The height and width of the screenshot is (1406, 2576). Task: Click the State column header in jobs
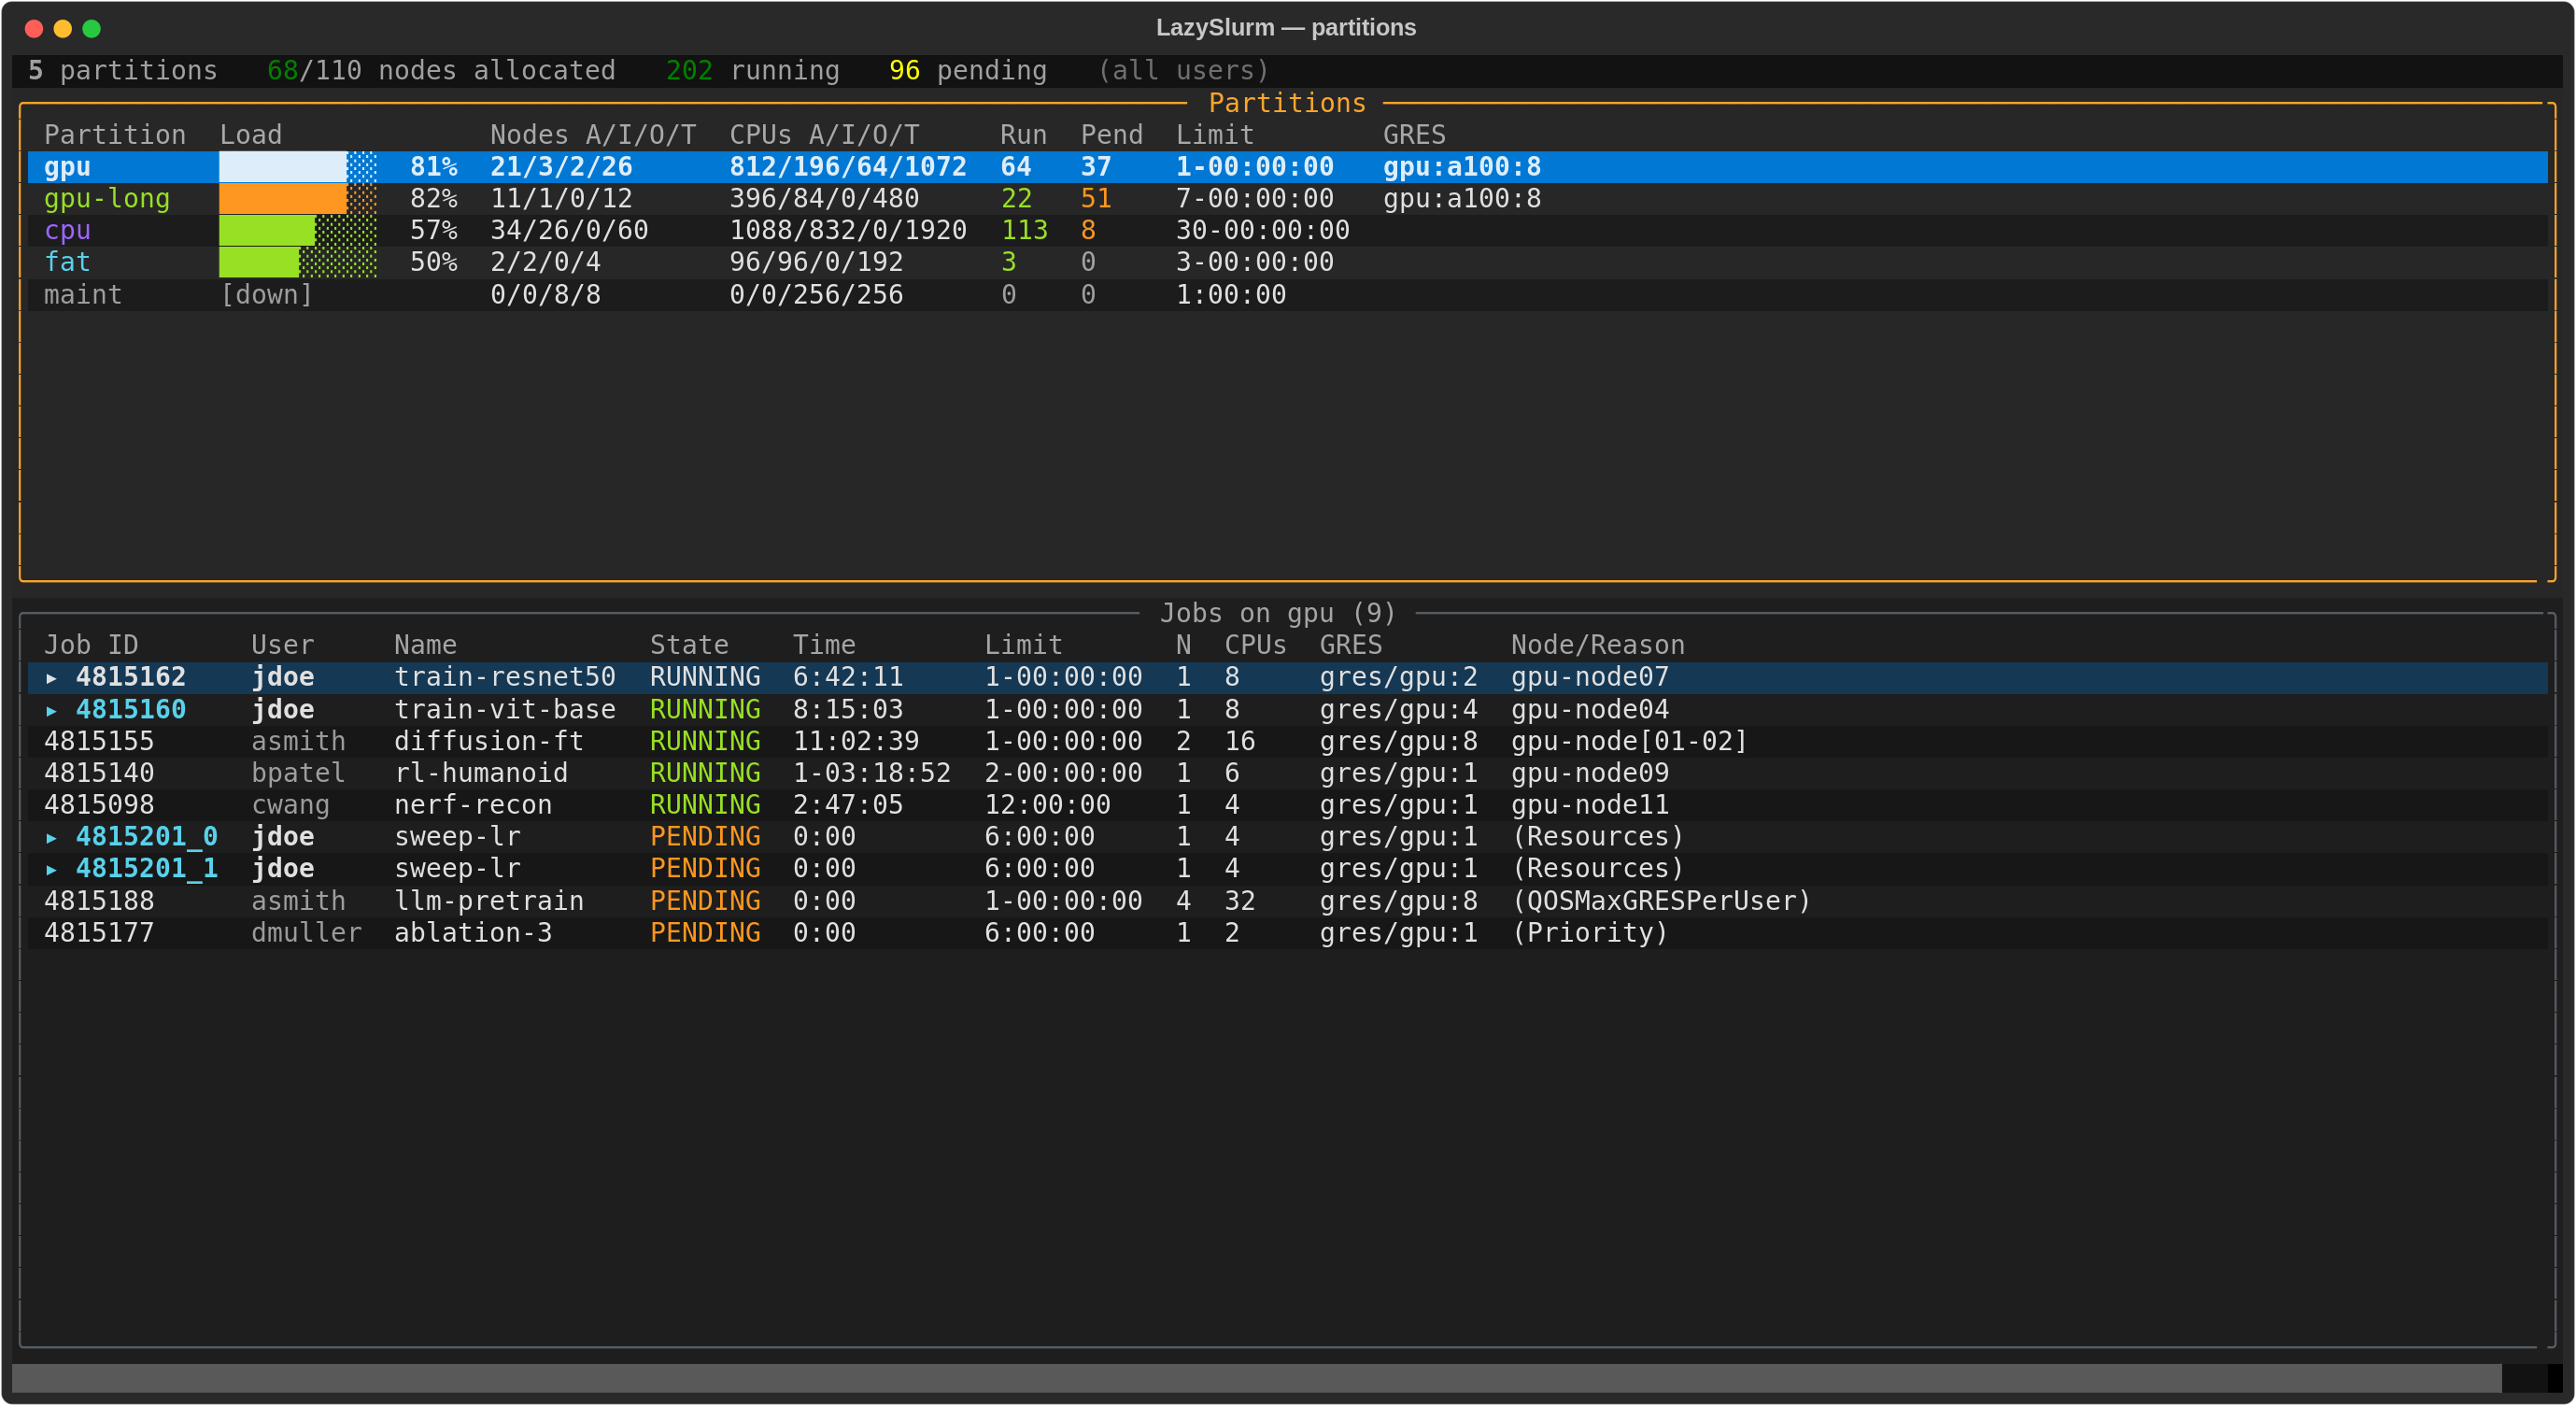coord(689,645)
